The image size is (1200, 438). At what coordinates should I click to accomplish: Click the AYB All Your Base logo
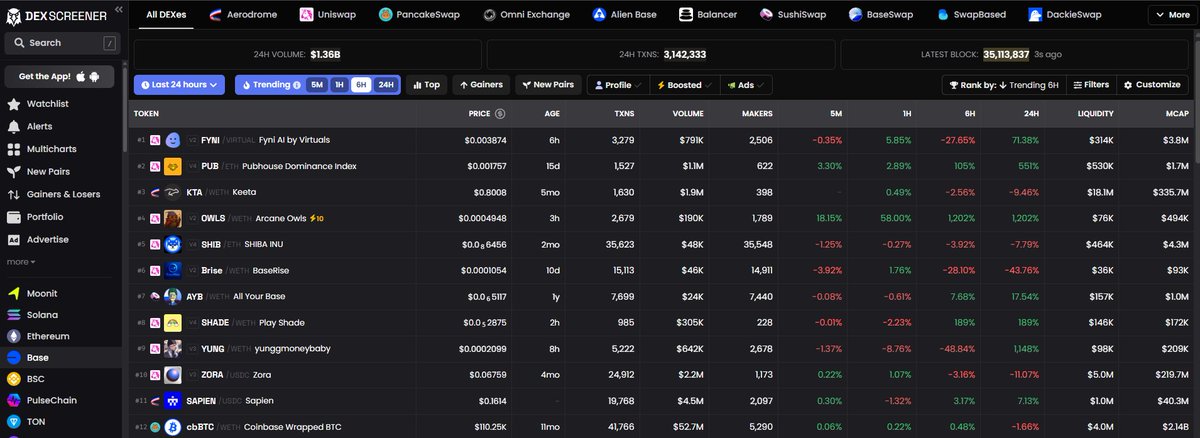click(x=172, y=296)
